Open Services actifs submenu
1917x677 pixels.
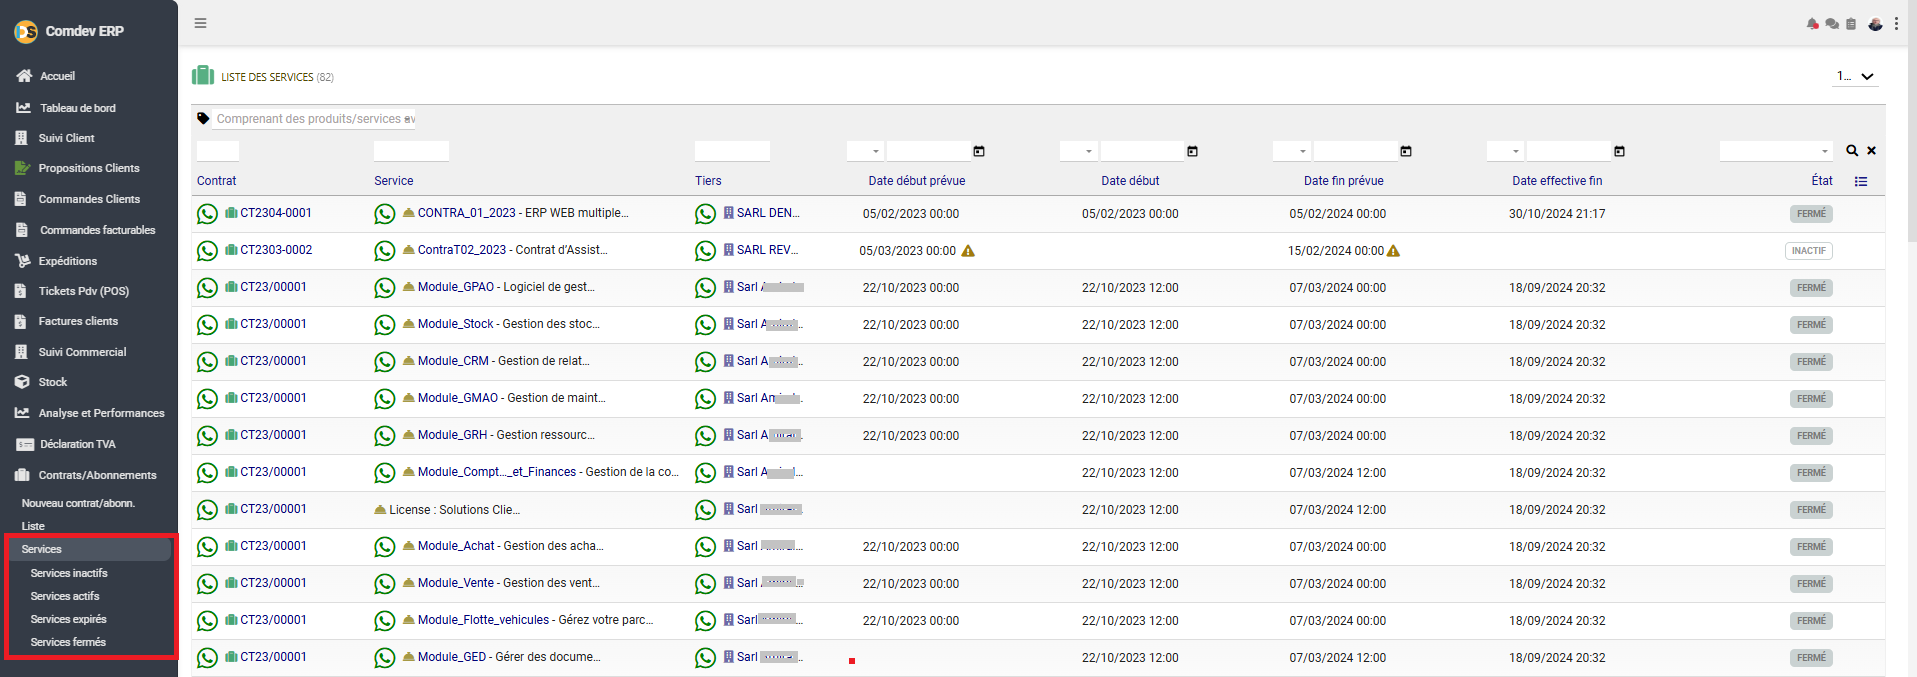(65, 596)
